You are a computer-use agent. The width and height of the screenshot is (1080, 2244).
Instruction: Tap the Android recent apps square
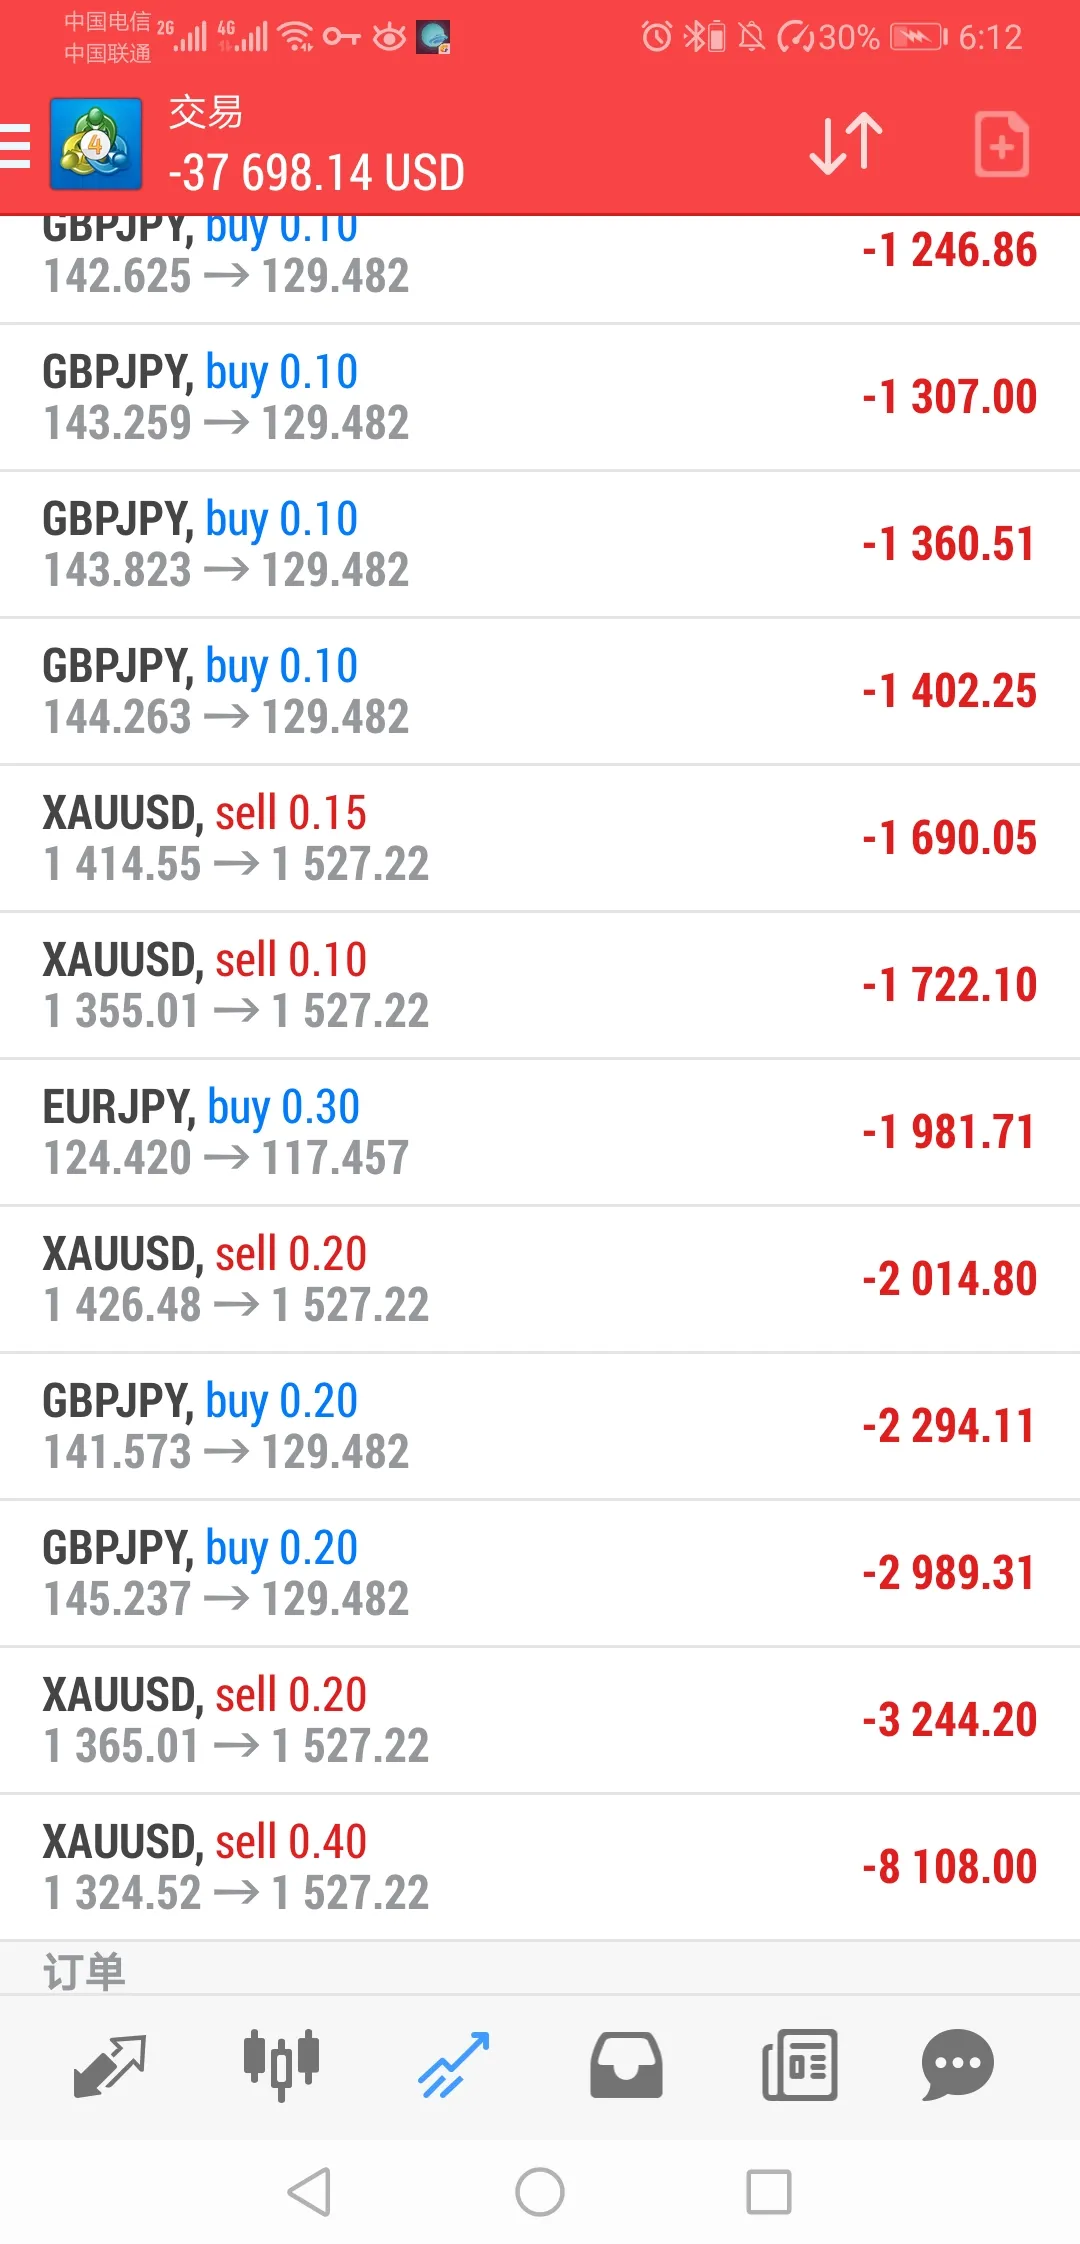pyautogui.click(x=769, y=2192)
